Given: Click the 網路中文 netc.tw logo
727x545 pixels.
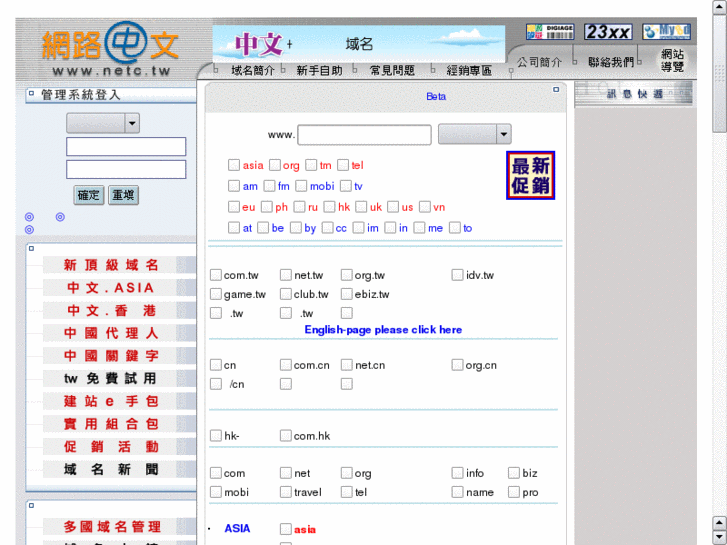Looking at the screenshot, I should (x=105, y=51).
